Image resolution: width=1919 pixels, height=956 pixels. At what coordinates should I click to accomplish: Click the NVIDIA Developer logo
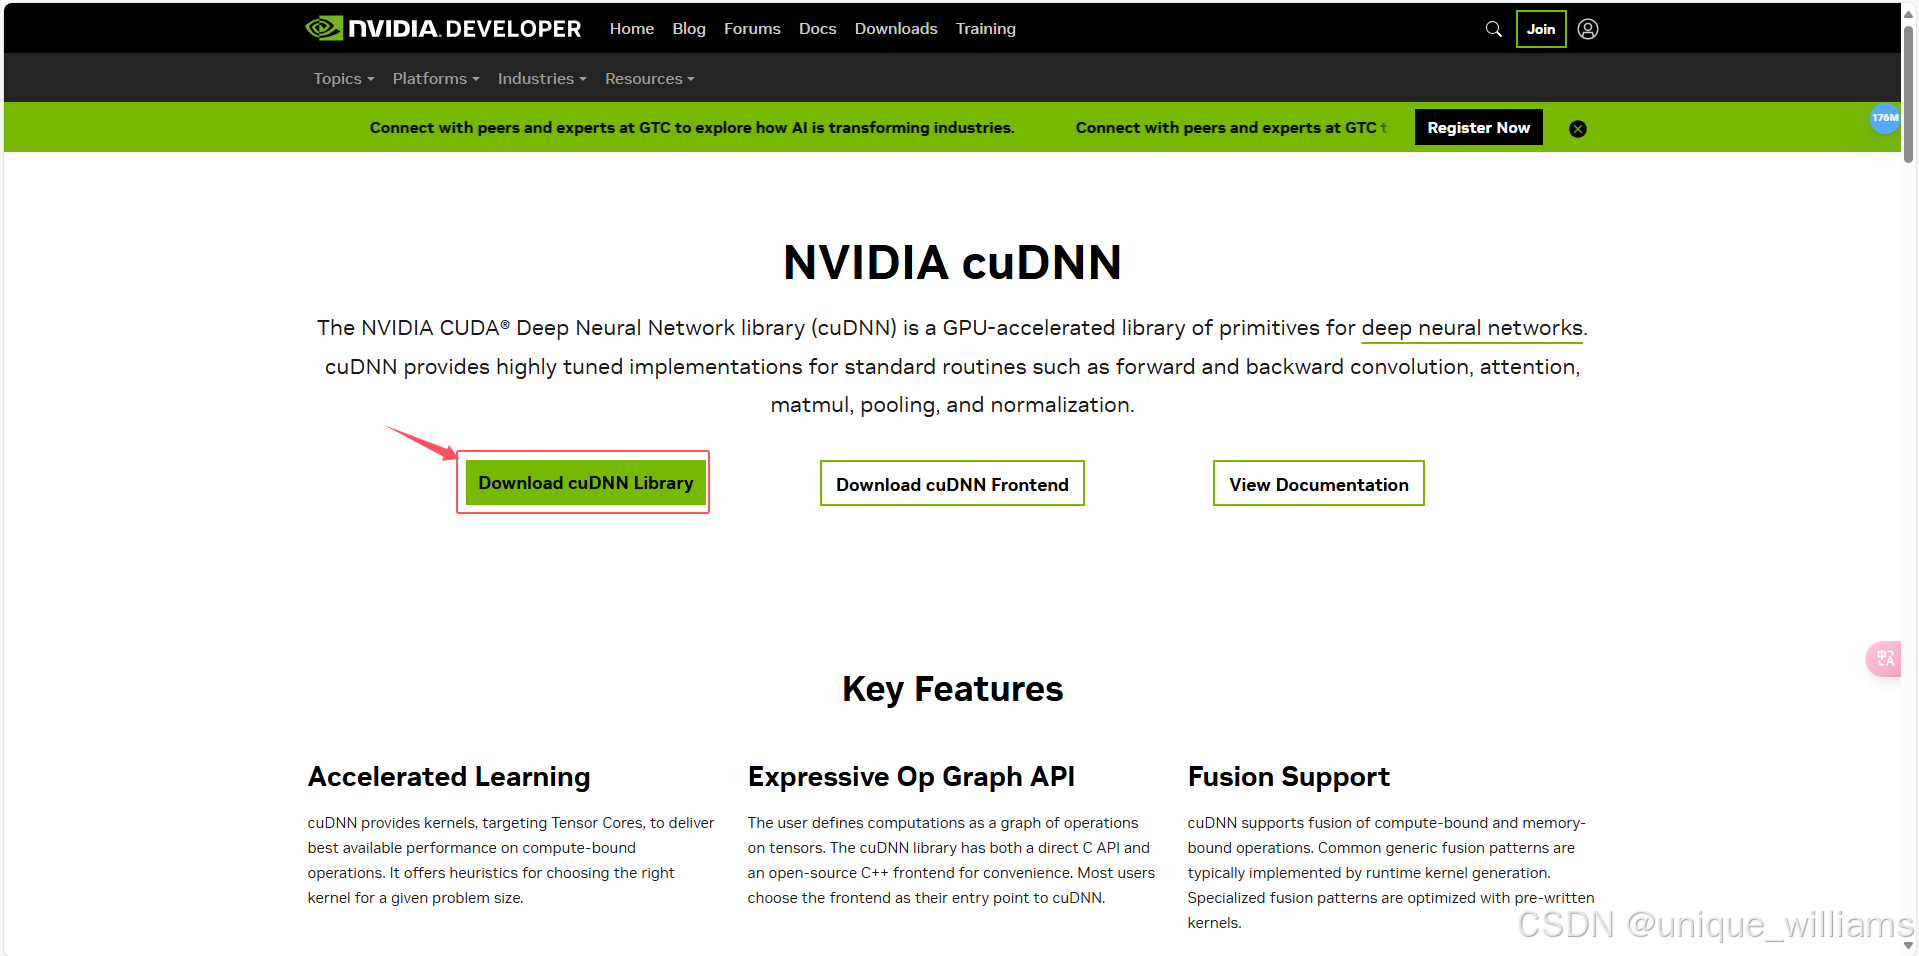tap(443, 28)
